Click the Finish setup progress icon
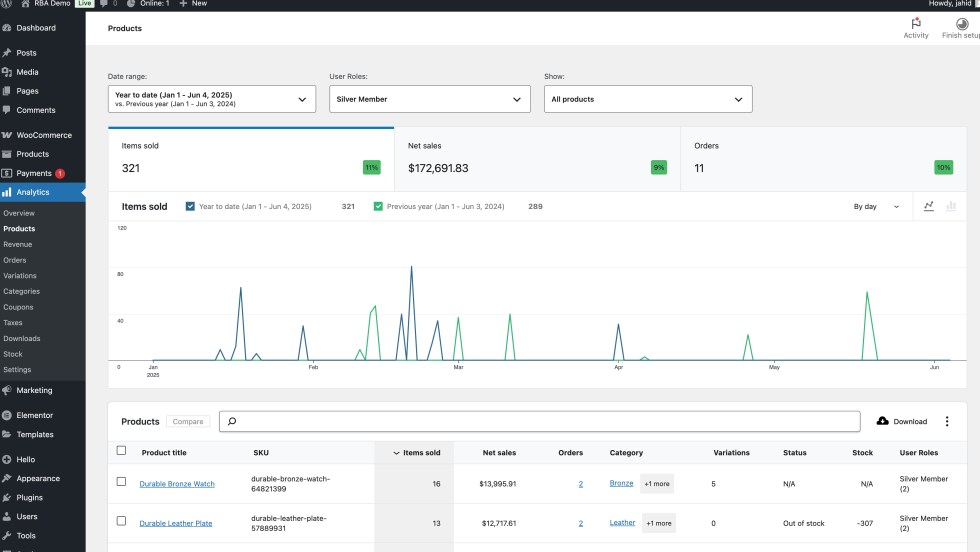 tap(961, 23)
